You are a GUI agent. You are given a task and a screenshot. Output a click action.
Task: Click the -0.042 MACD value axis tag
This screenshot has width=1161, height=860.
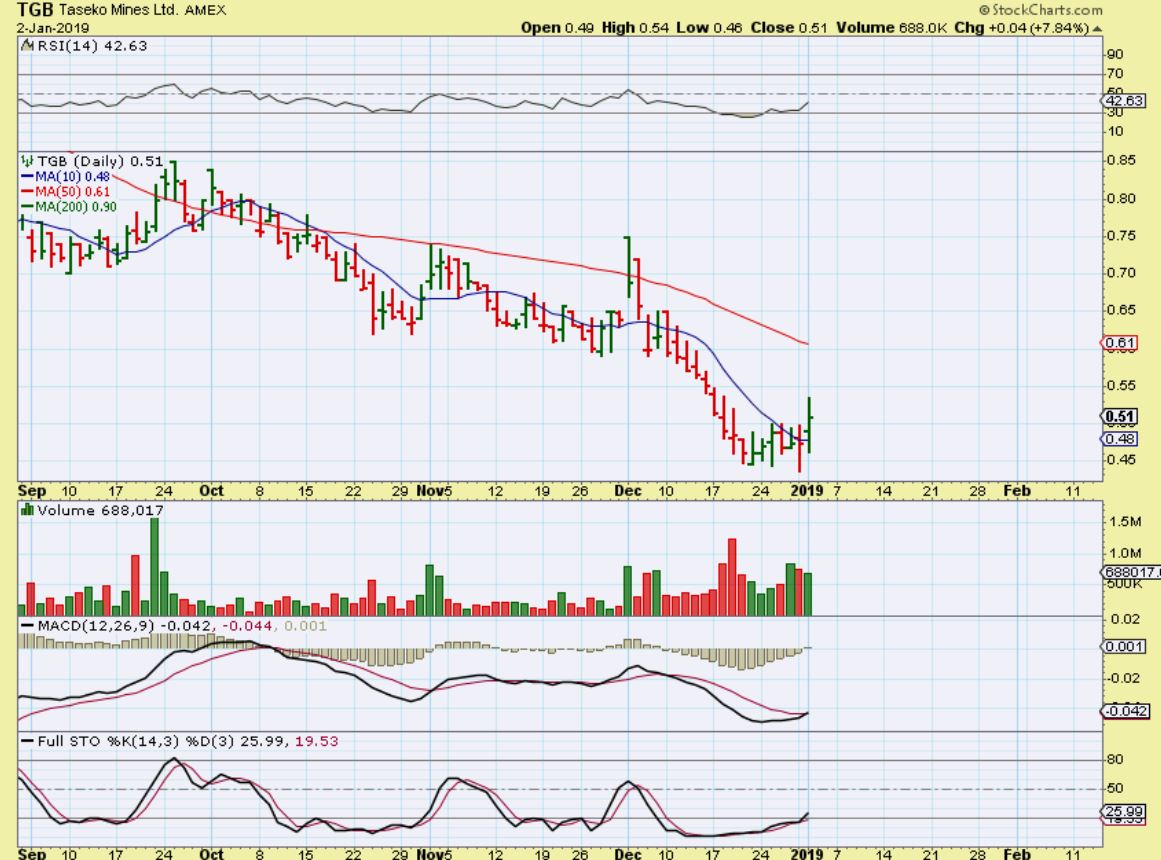(x=1126, y=711)
